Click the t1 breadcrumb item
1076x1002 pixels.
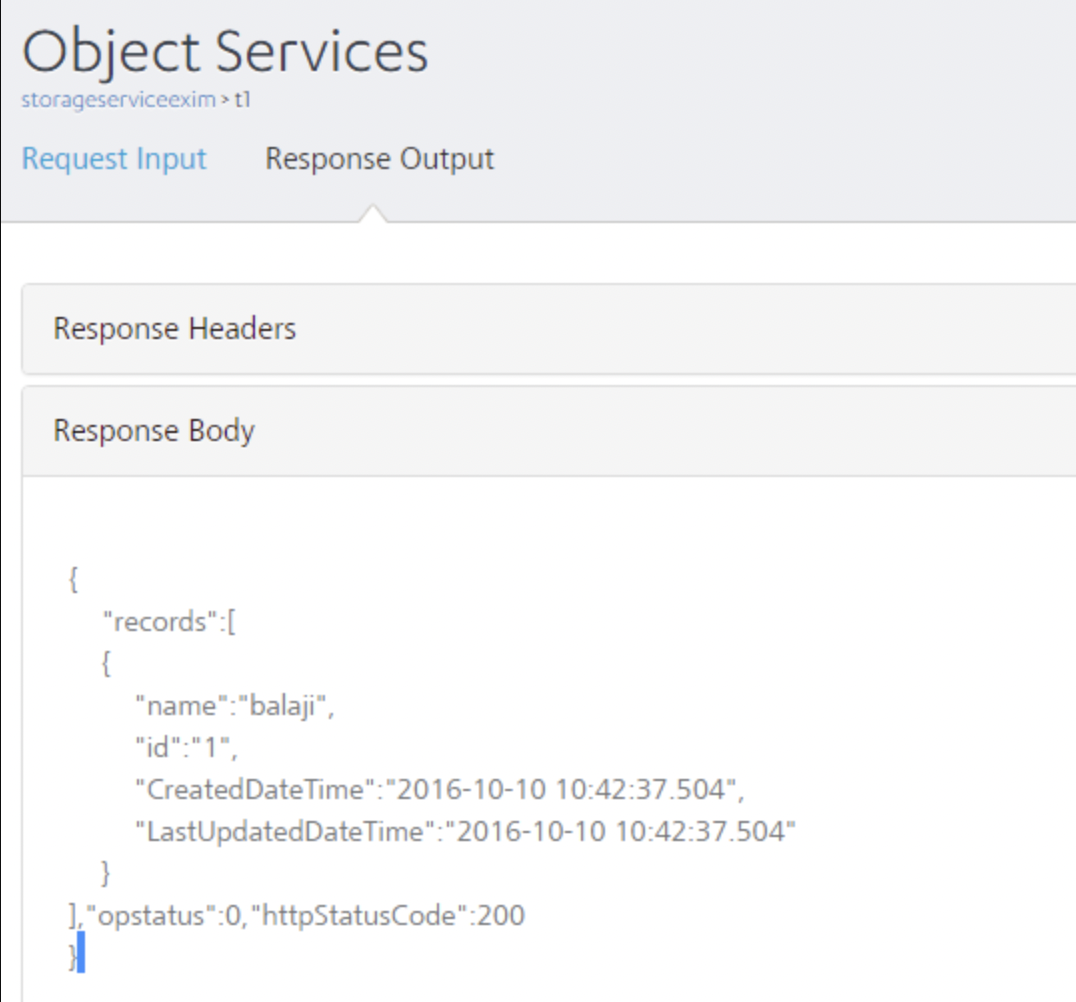pos(242,101)
